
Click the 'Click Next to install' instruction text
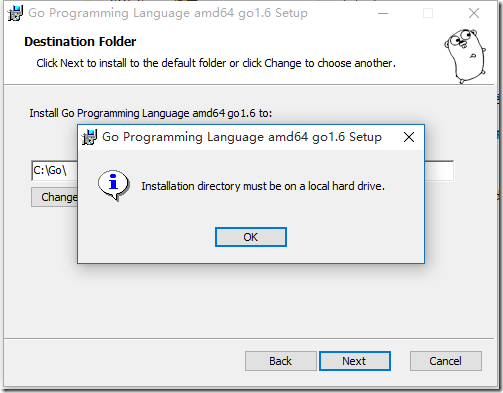tap(216, 63)
